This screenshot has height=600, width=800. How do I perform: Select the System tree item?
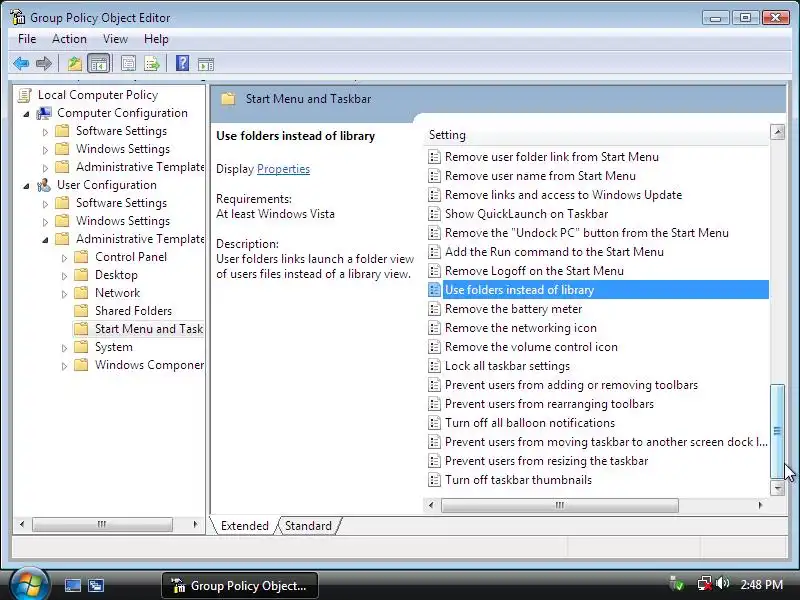(113, 347)
